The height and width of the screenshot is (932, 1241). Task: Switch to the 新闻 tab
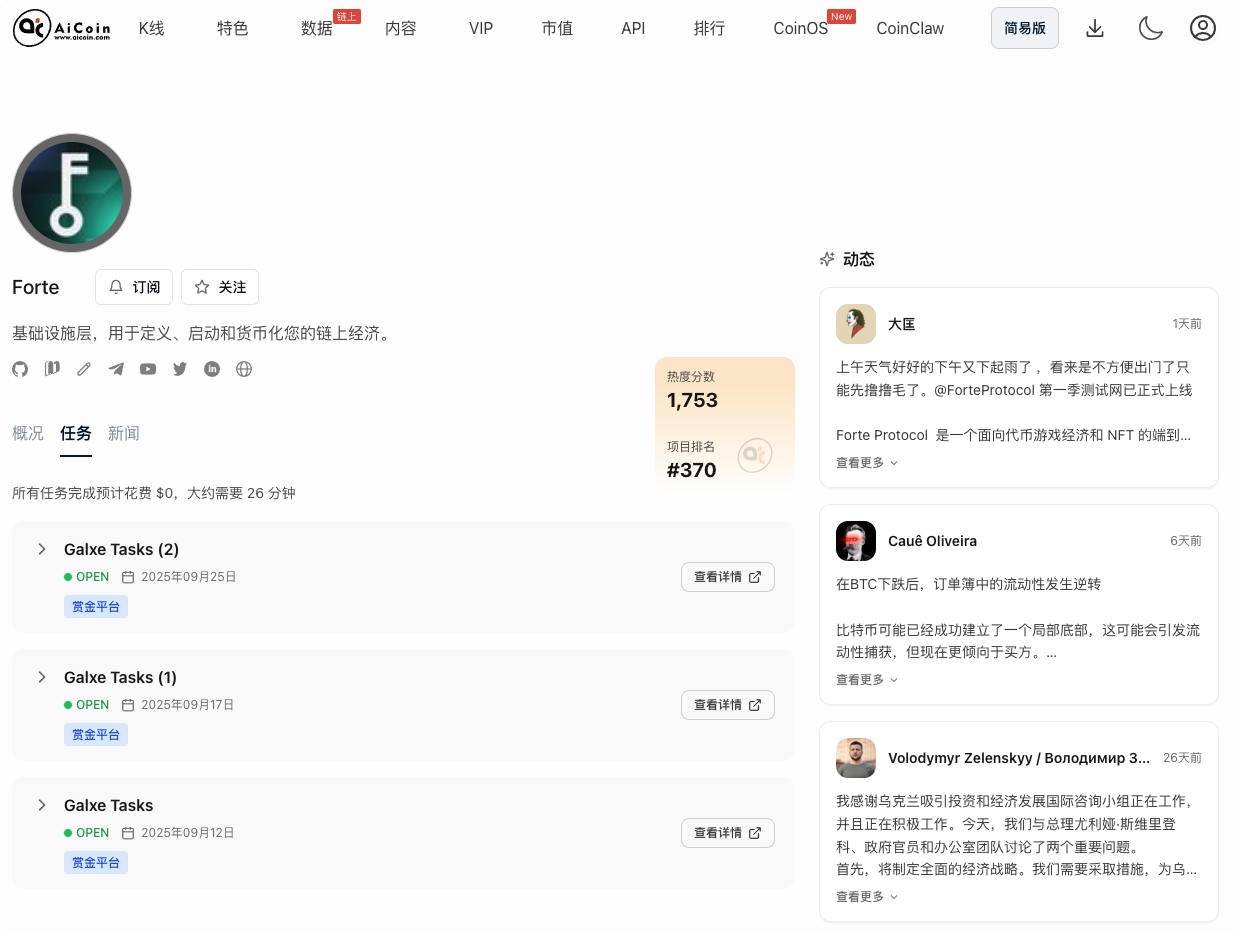[124, 433]
